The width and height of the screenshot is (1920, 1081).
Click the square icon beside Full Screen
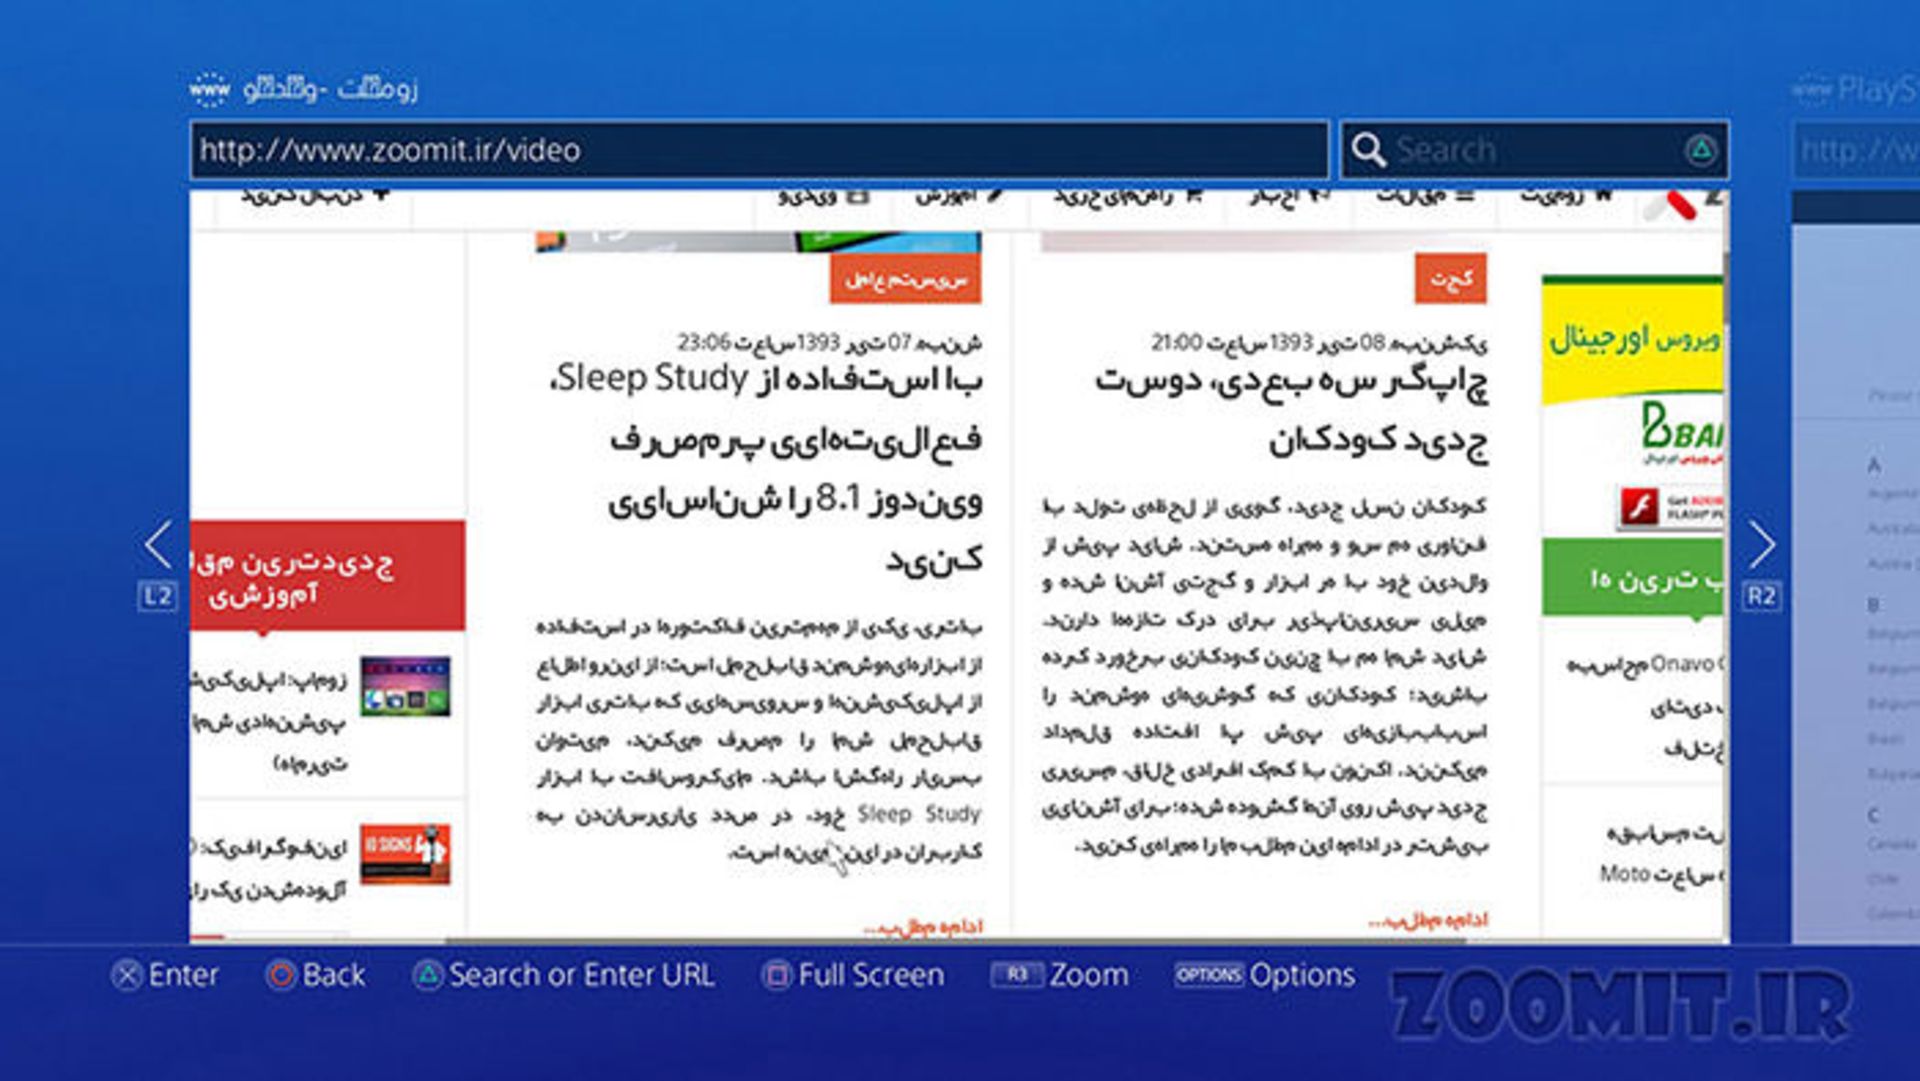[776, 974]
